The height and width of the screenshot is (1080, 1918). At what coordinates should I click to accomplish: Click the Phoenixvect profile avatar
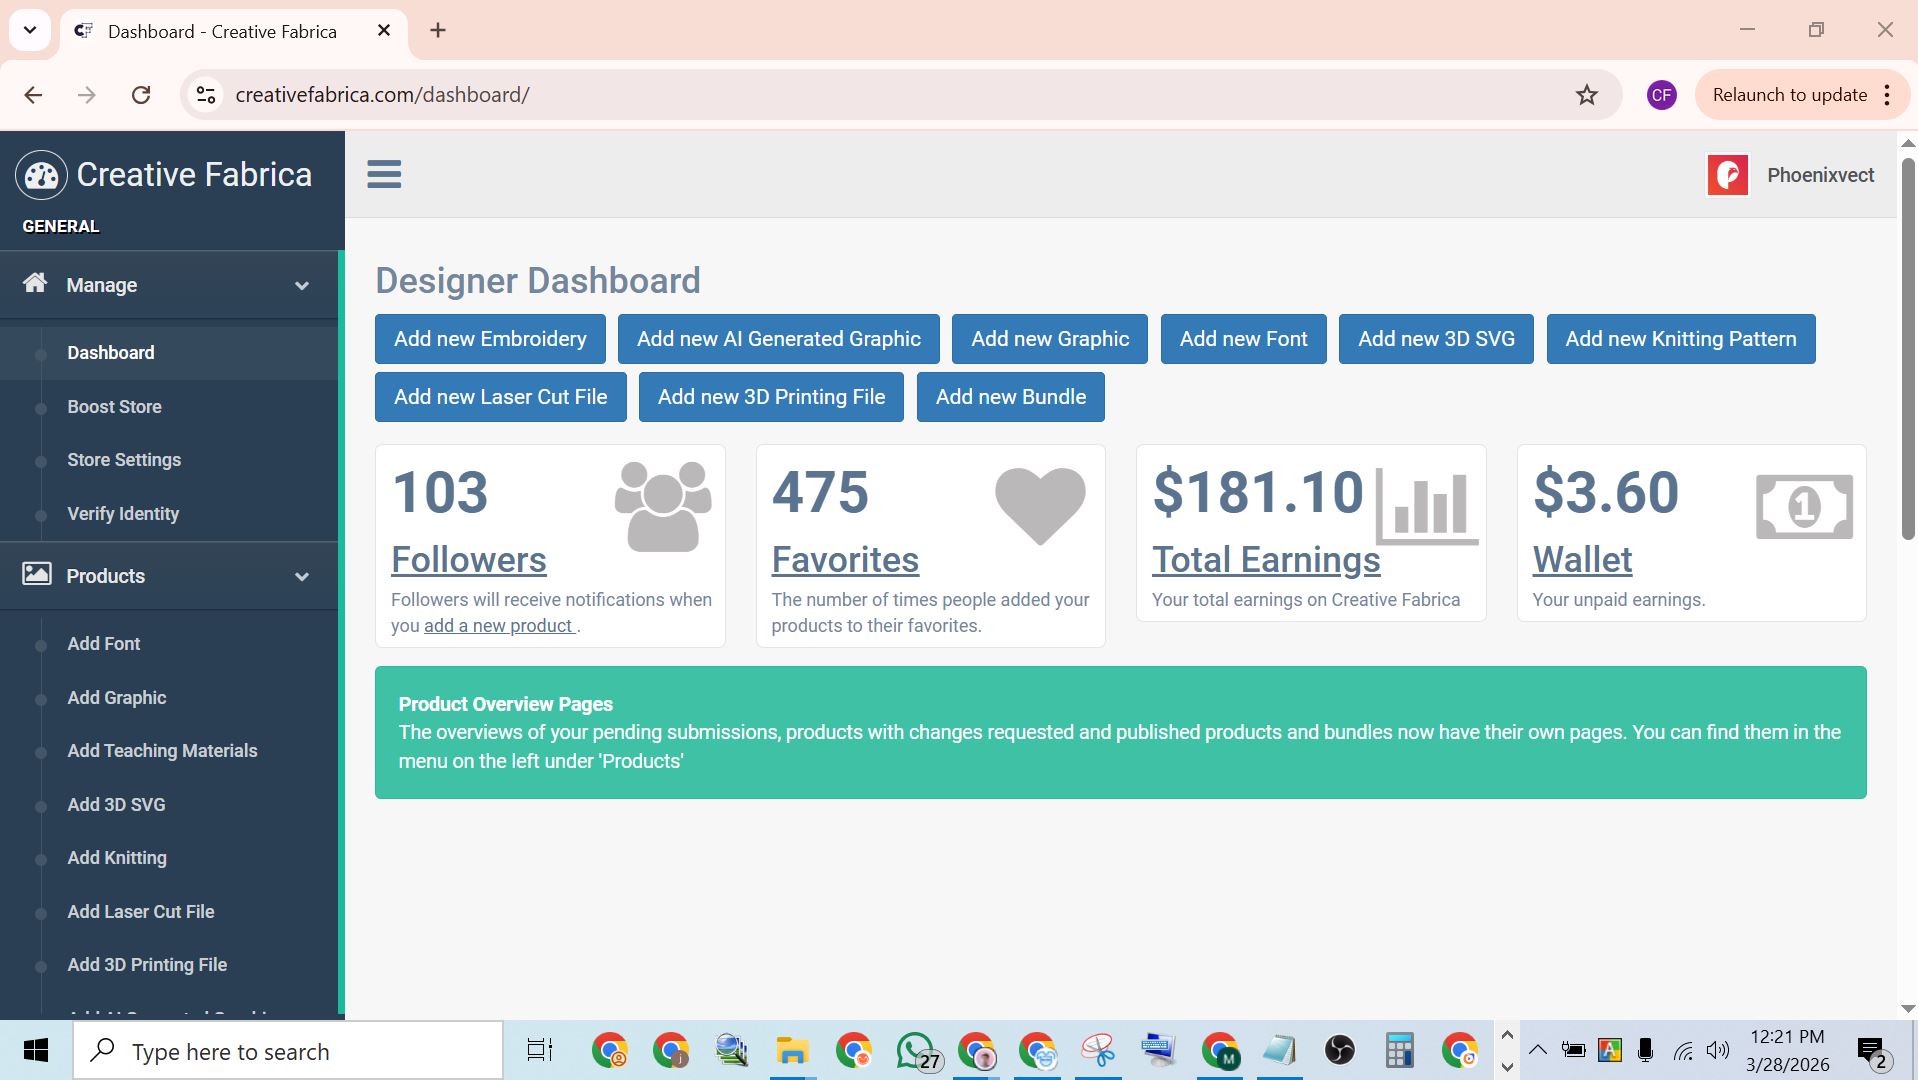click(1727, 175)
